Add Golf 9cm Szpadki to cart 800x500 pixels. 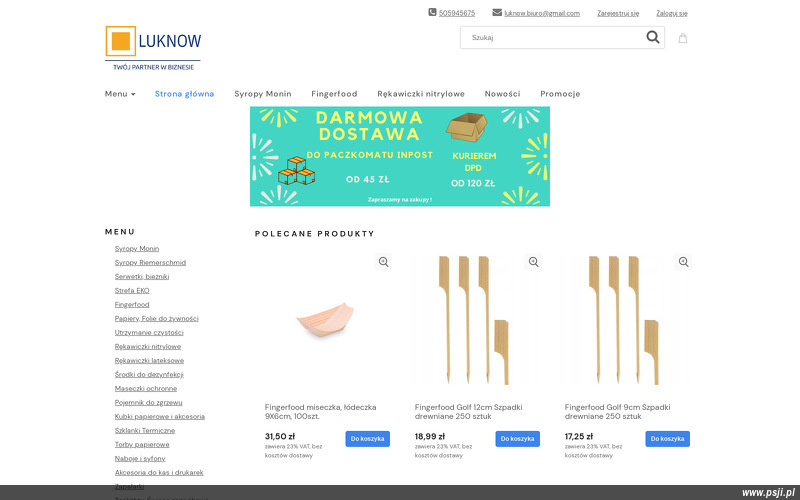click(667, 439)
